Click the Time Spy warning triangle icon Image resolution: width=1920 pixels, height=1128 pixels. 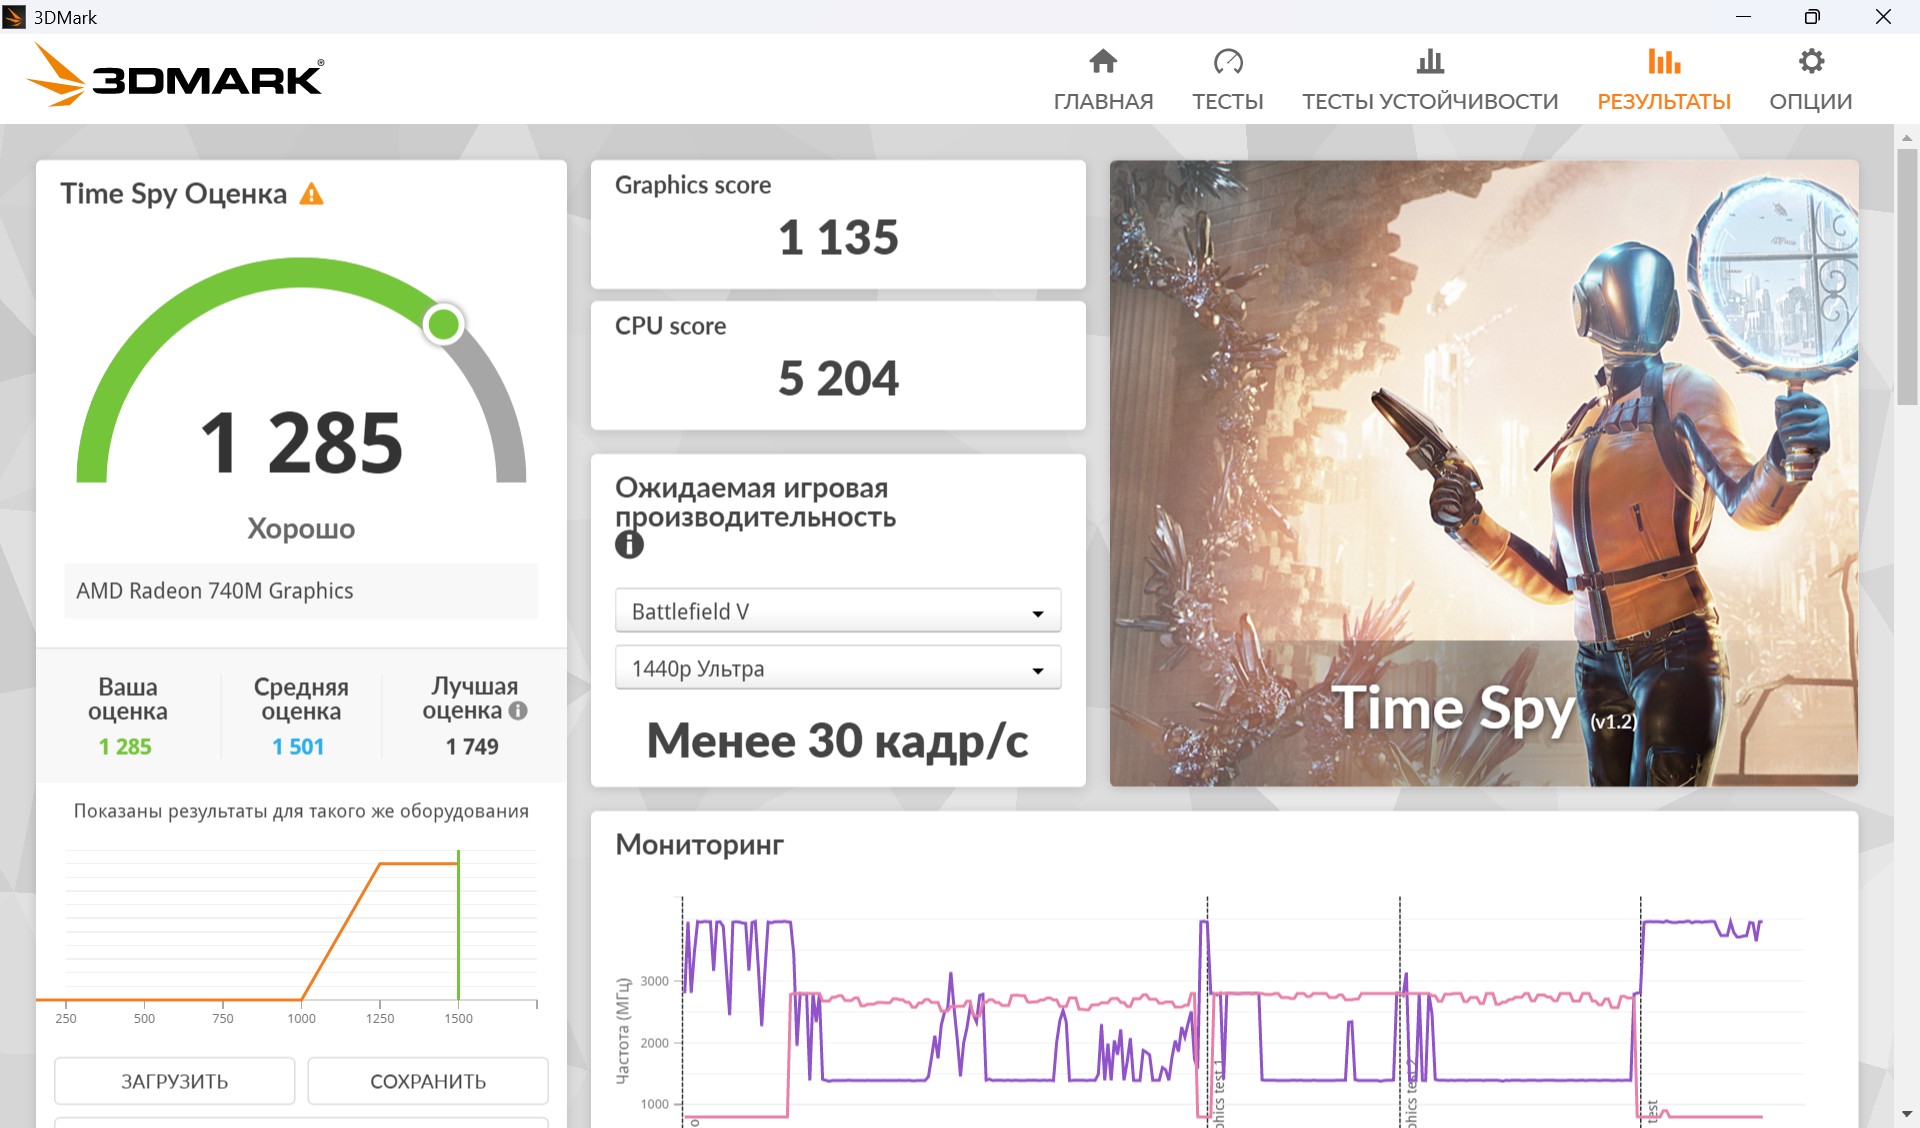pyautogui.click(x=312, y=194)
